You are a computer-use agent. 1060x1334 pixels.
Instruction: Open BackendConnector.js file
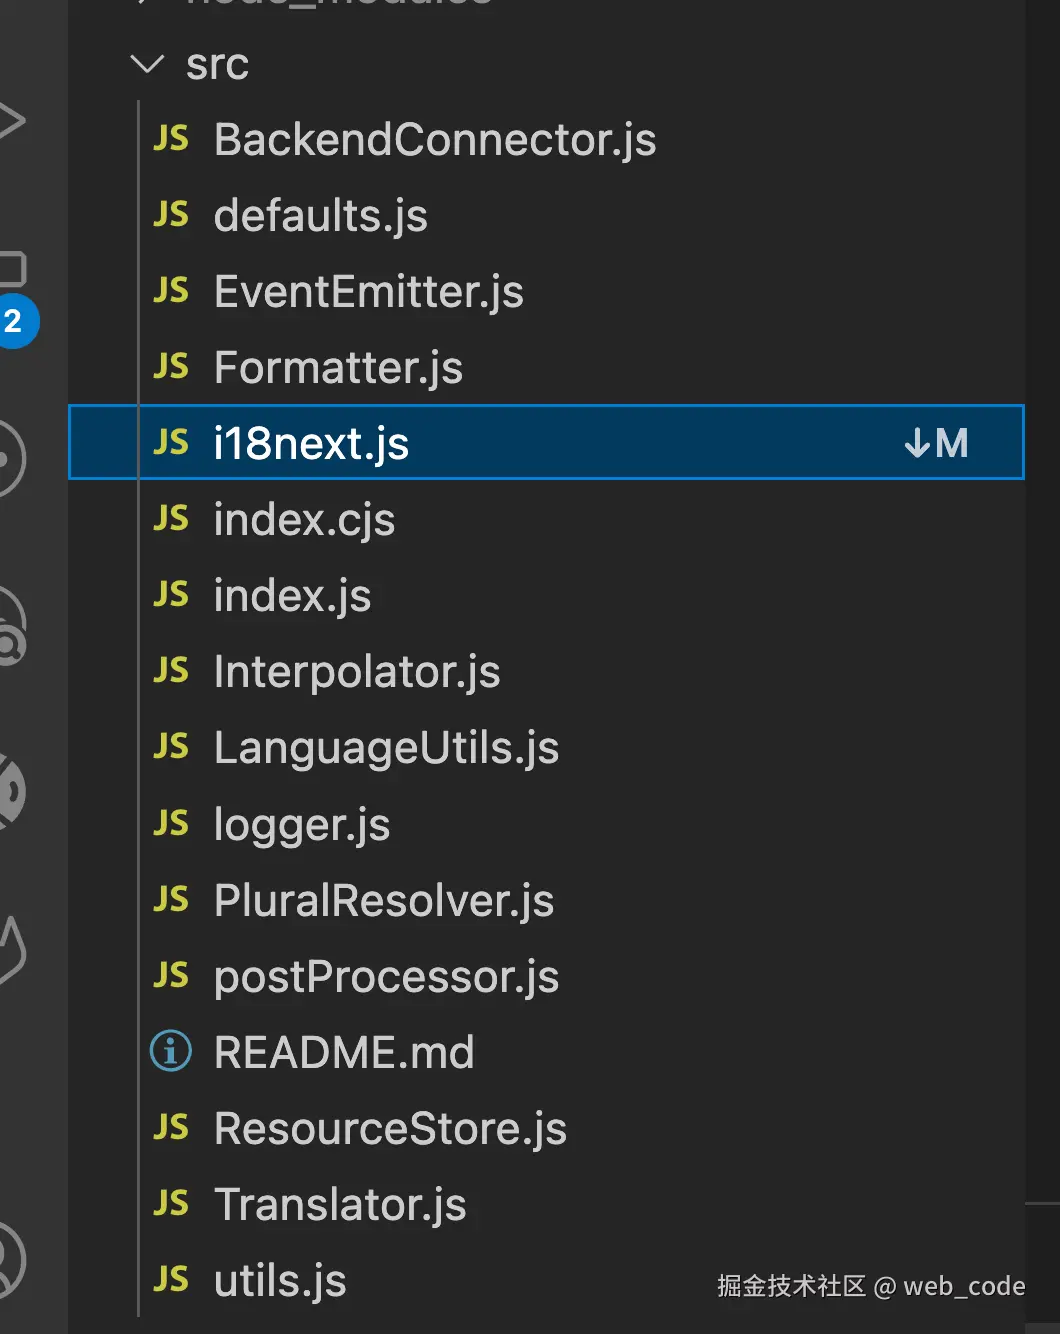(x=434, y=140)
